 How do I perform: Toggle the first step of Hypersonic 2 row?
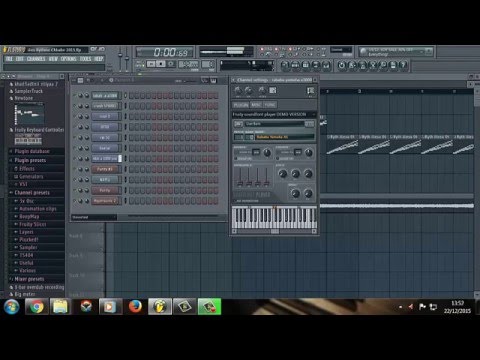point(132,201)
